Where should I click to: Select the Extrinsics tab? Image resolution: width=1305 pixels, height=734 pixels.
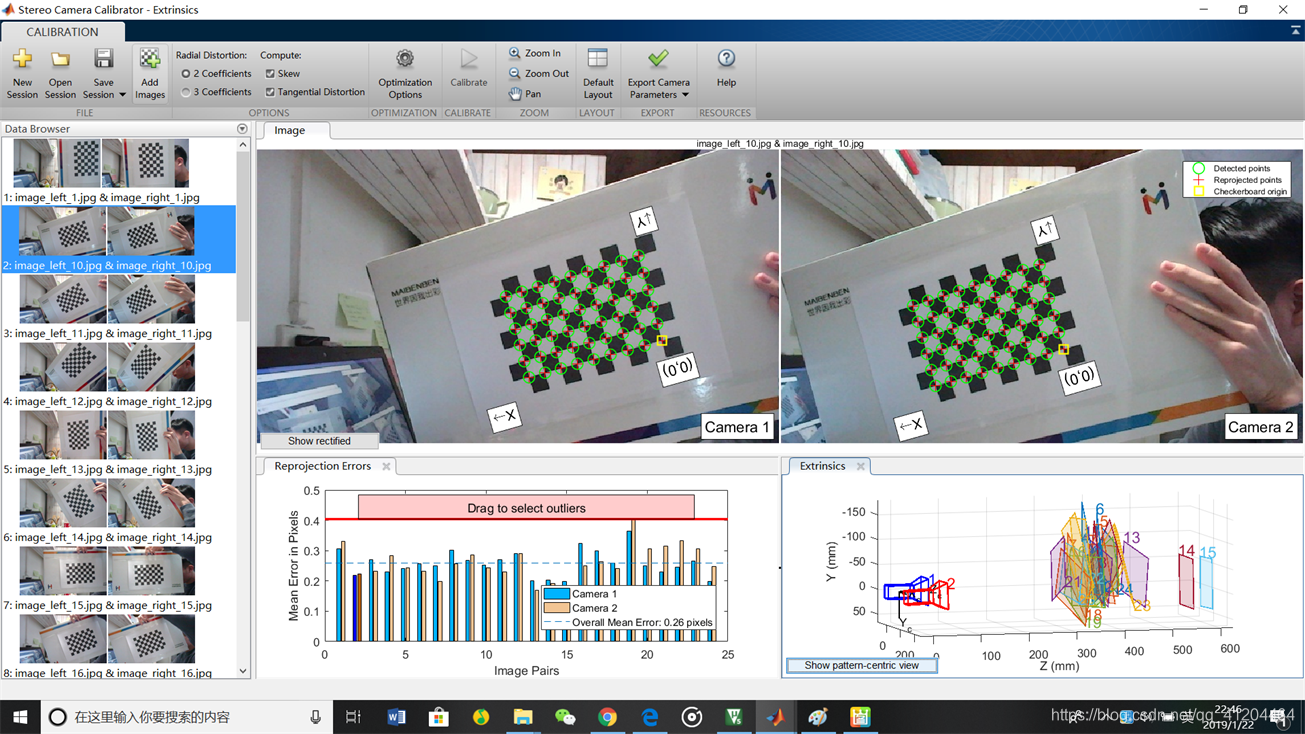[822, 466]
